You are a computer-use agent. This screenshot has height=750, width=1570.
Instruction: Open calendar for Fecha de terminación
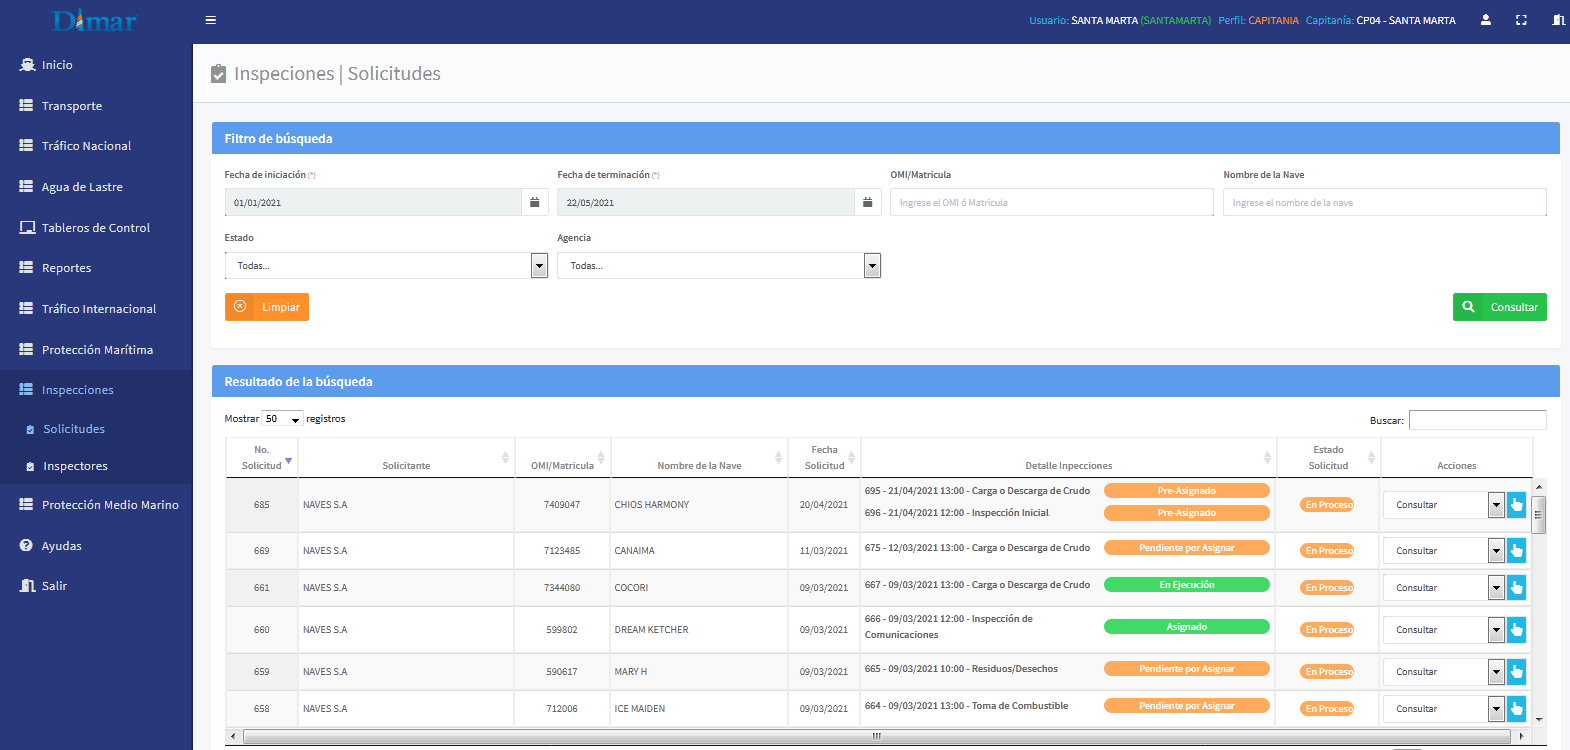[x=868, y=203]
